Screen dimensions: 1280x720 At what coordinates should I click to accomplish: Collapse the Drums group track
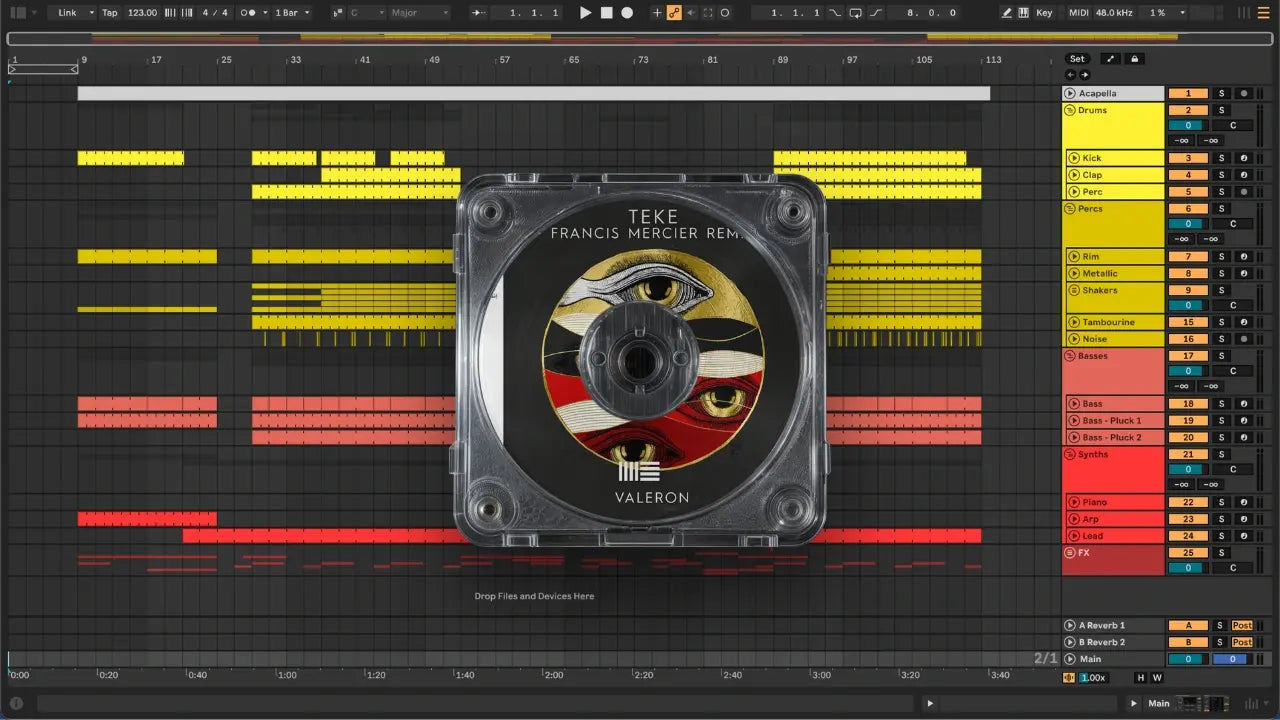pos(1070,110)
